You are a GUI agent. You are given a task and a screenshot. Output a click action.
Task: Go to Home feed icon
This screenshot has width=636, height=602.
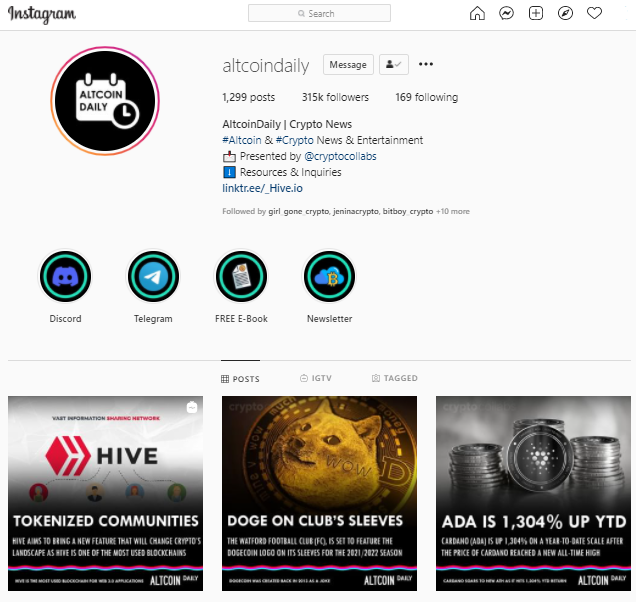tap(477, 13)
